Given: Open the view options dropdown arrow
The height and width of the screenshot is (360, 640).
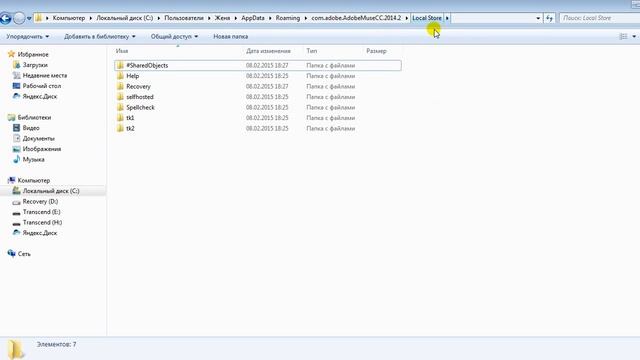Looking at the screenshot, I should (x=634, y=36).
